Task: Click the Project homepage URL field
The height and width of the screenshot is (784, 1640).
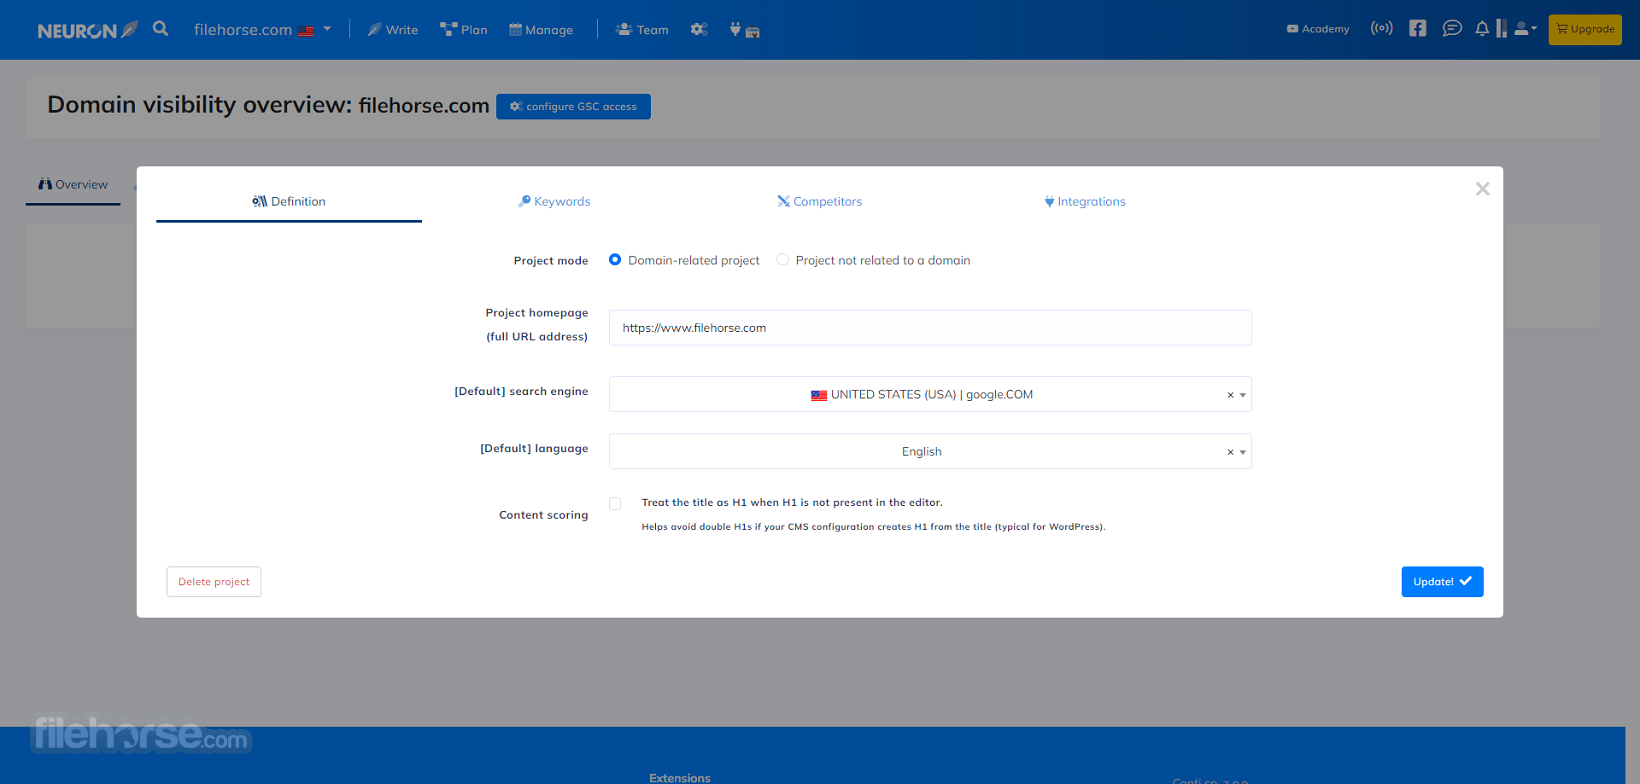Action: point(930,328)
